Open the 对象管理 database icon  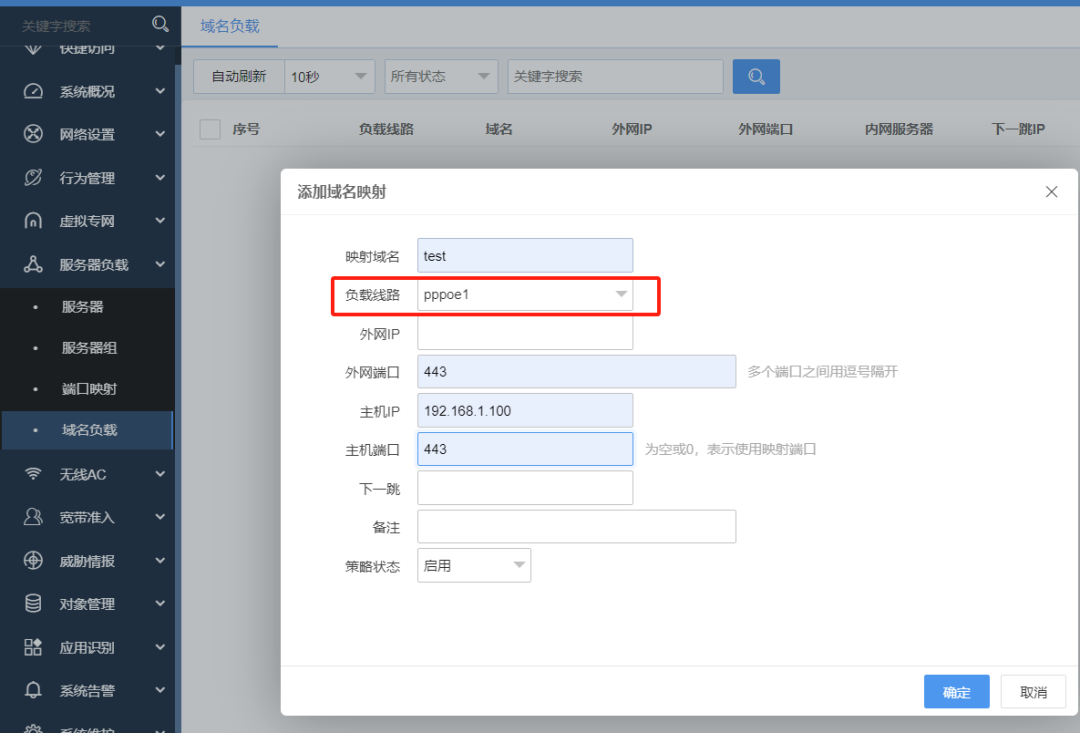(x=24, y=604)
